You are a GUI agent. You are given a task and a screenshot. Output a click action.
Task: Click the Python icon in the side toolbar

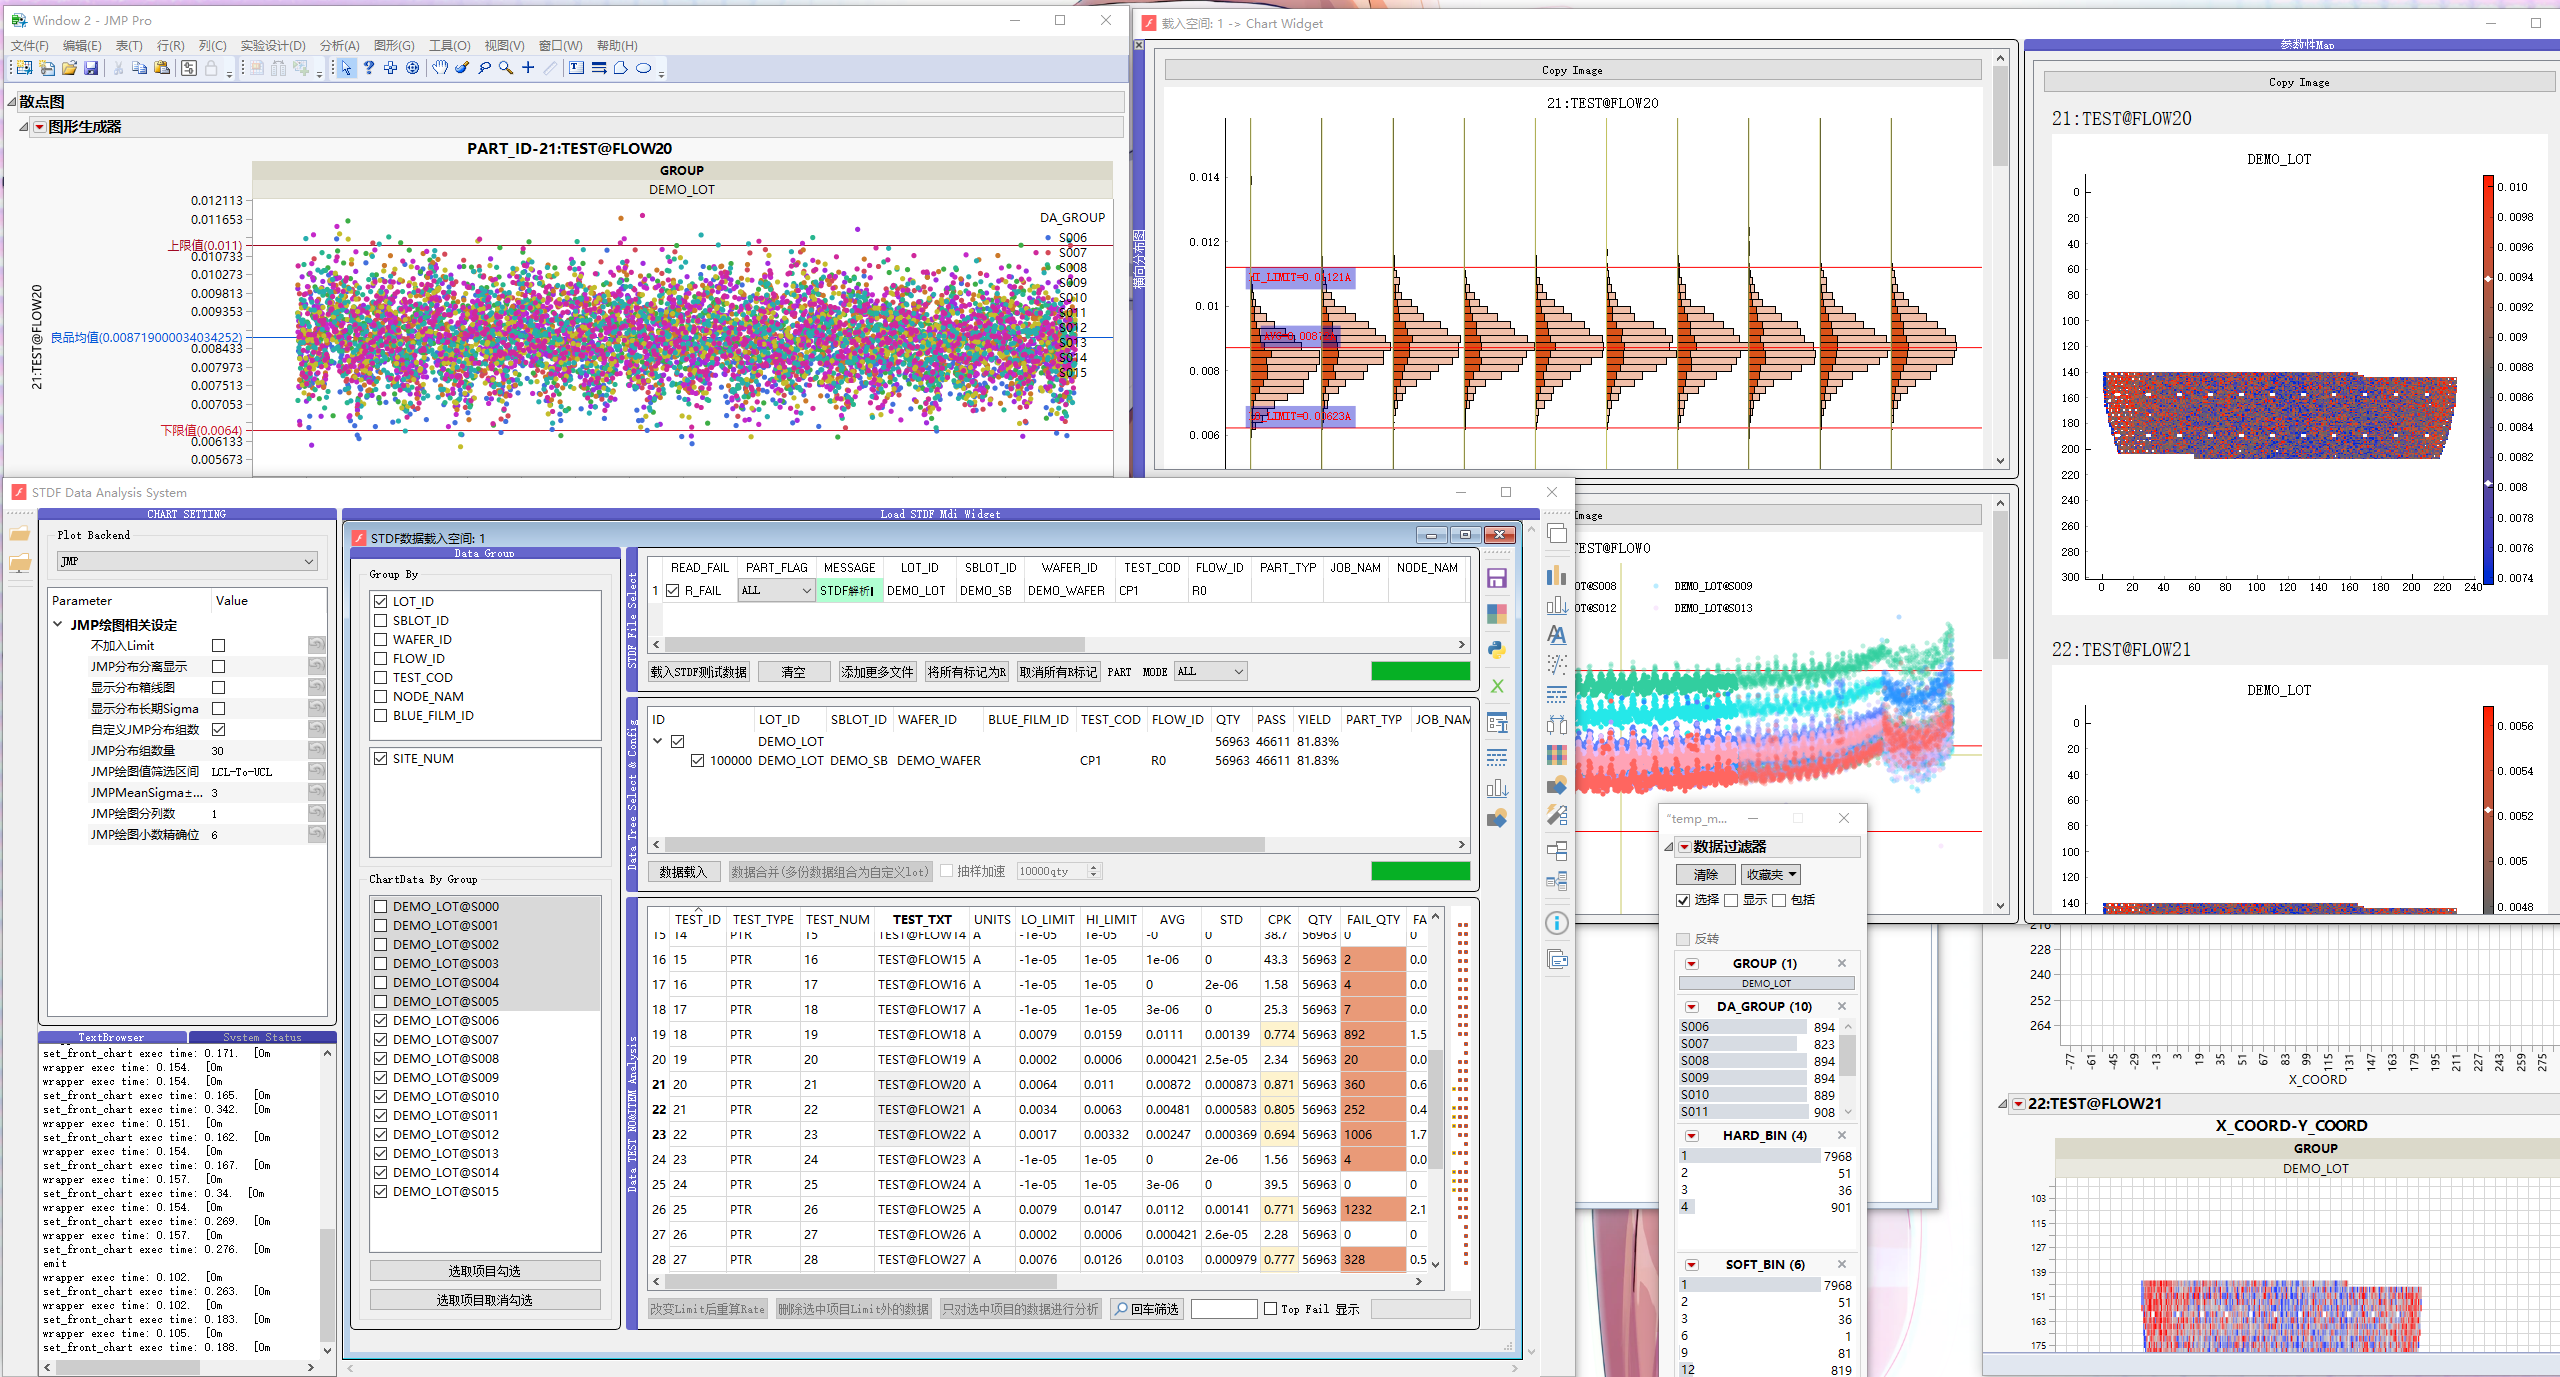1497,650
